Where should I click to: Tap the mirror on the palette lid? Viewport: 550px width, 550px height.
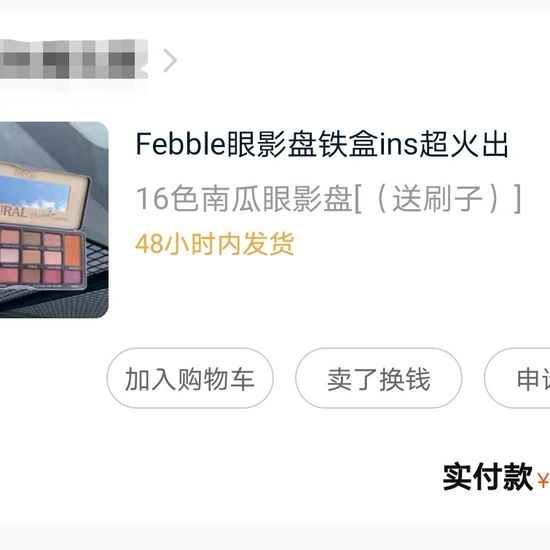[x=33, y=193]
